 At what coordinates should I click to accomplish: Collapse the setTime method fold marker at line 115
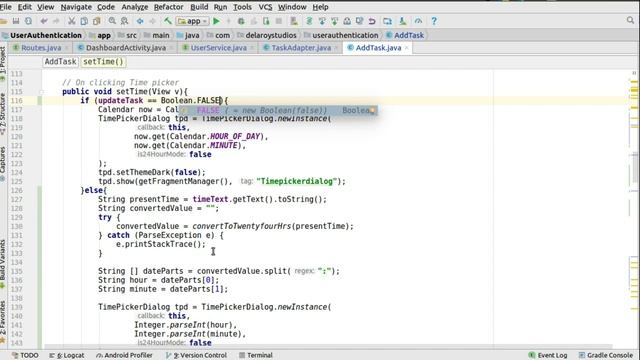42,92
